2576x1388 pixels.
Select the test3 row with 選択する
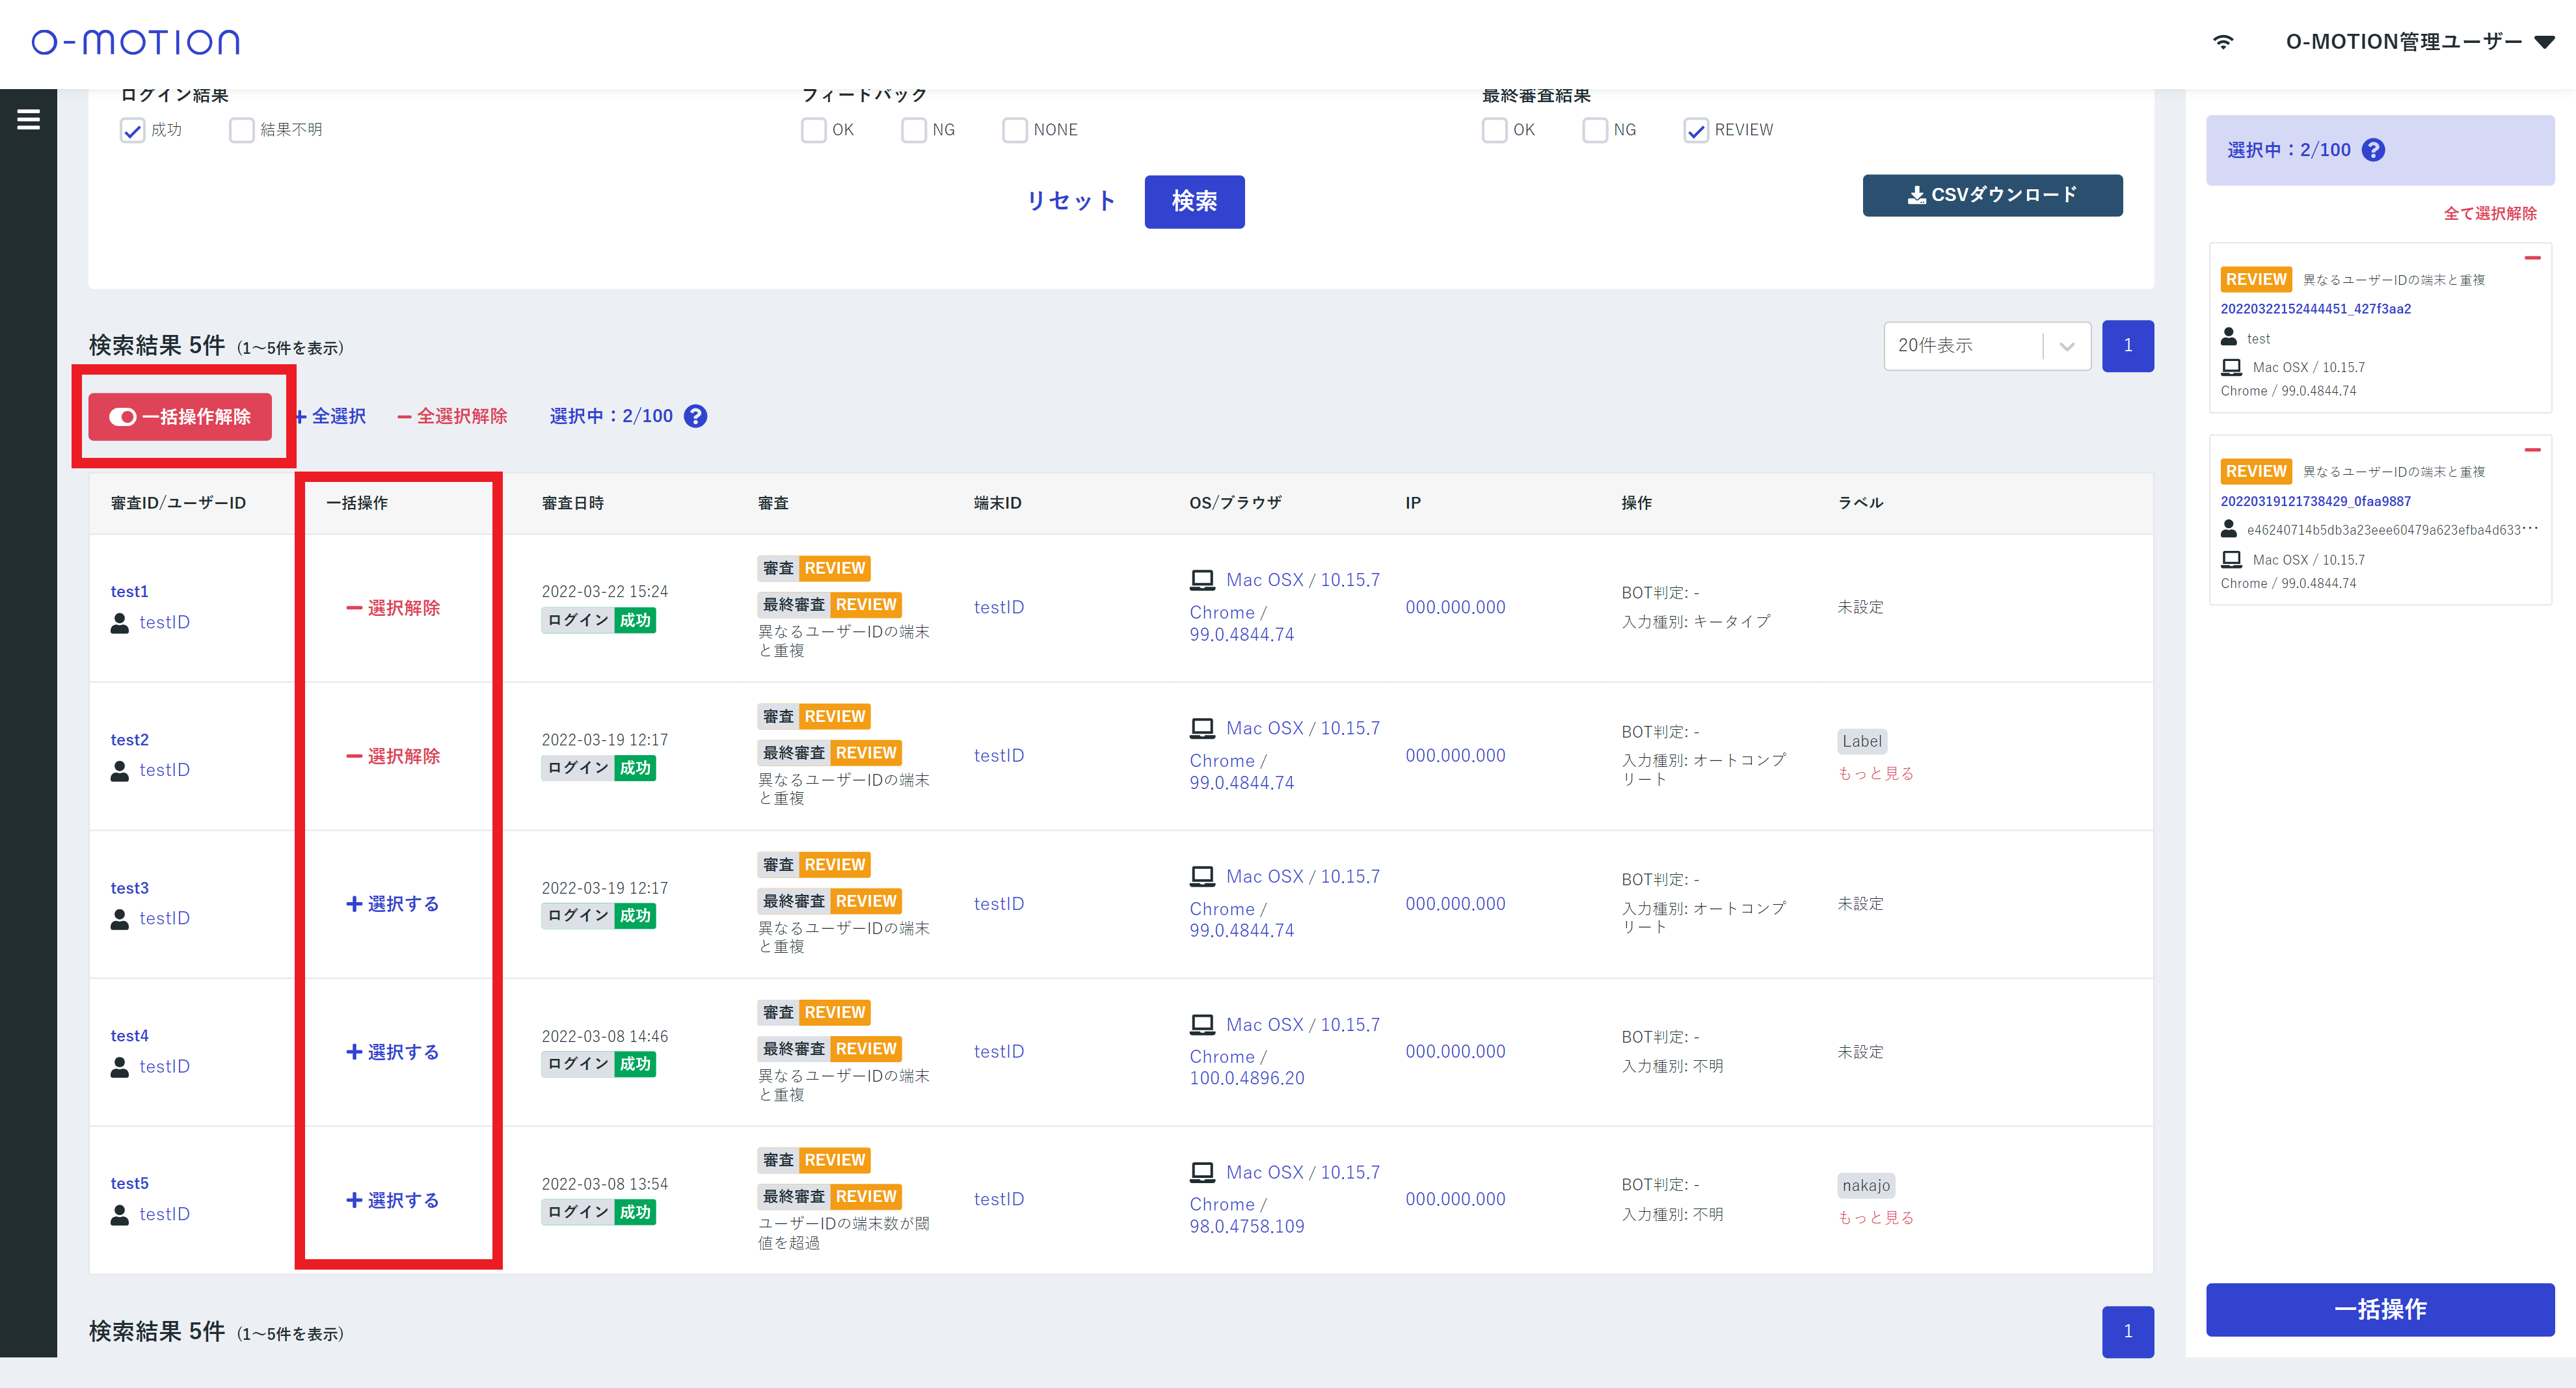pyautogui.click(x=393, y=904)
